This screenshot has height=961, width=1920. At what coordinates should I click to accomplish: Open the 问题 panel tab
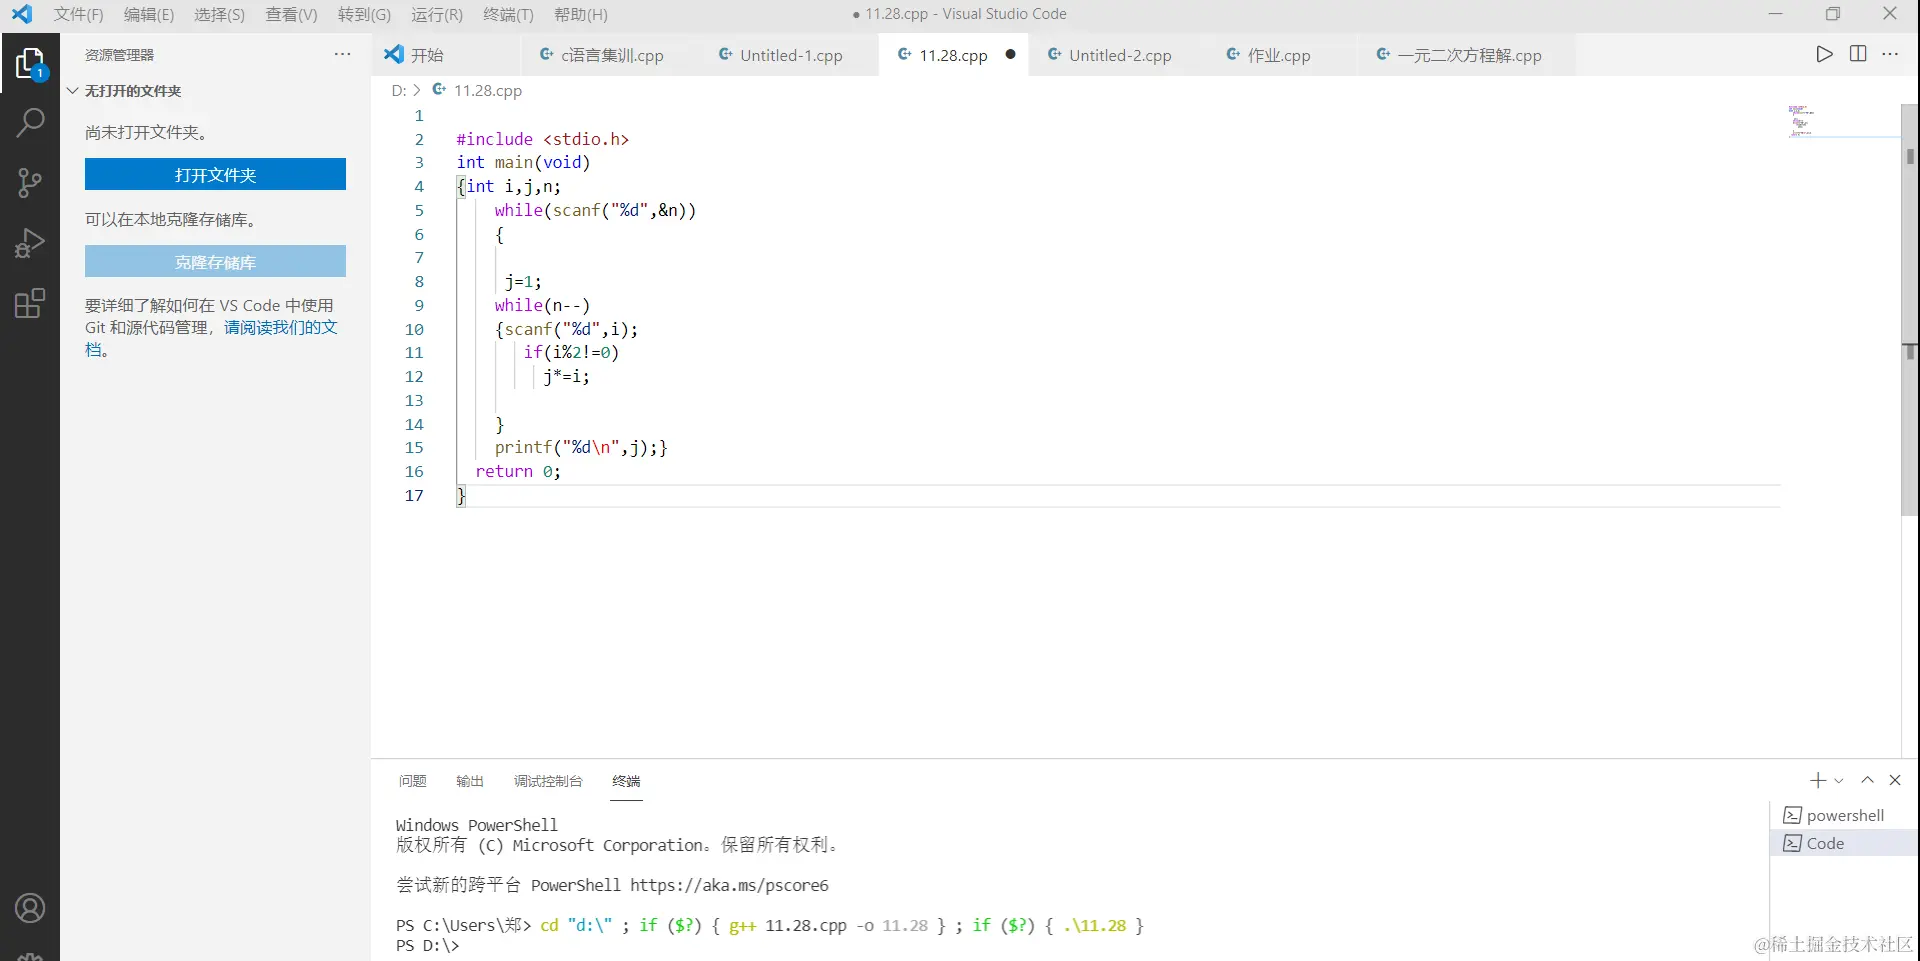pyautogui.click(x=412, y=781)
